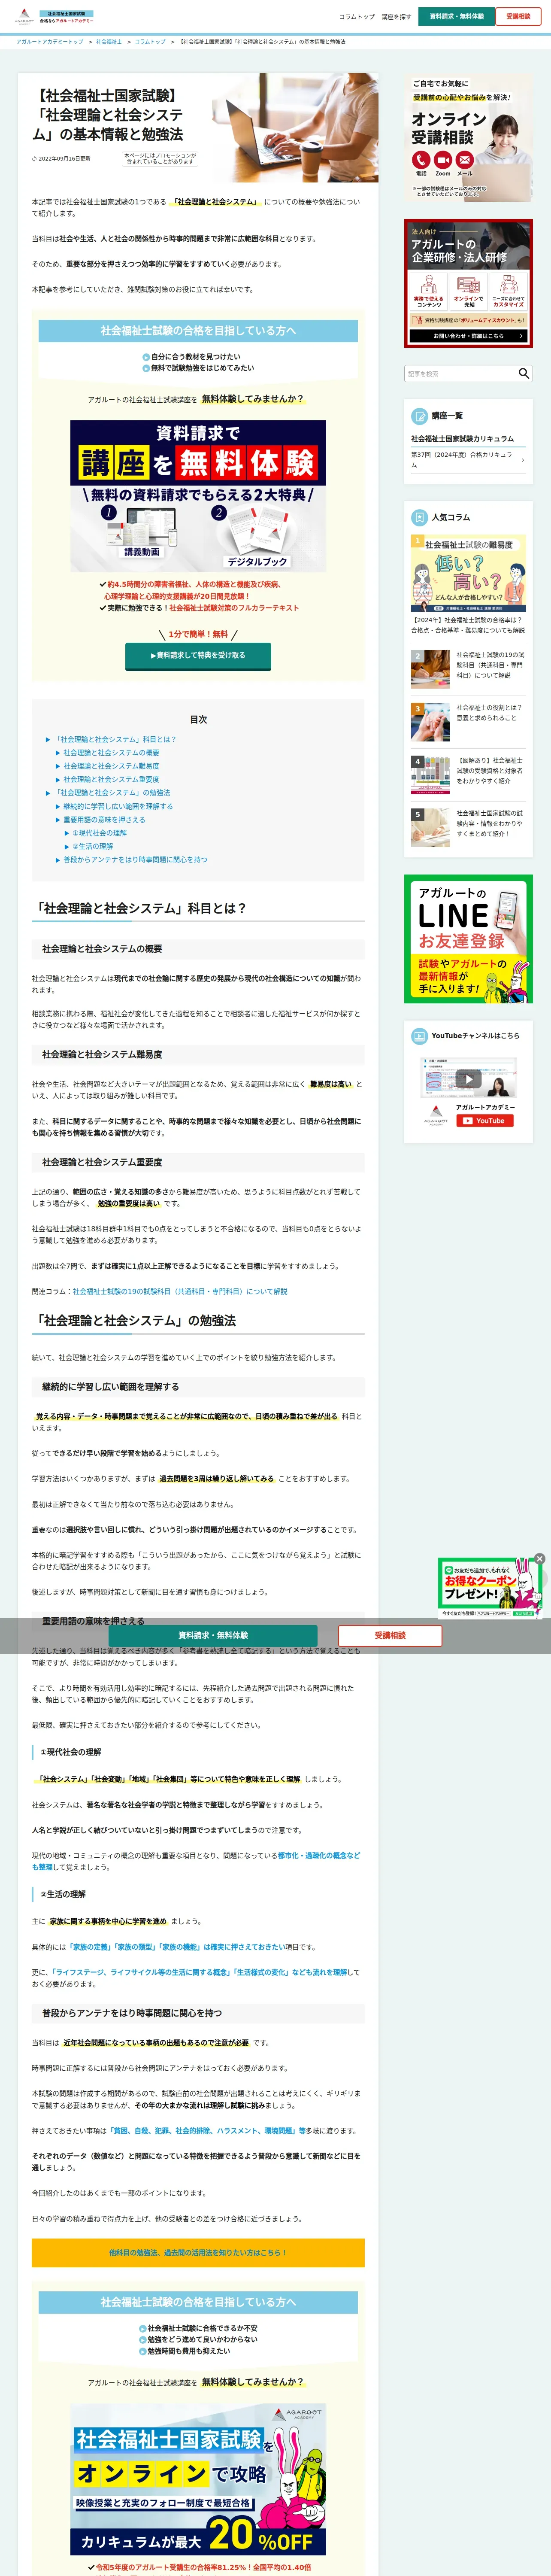Click the 資料請求で講座を無料体験 banner image
551x2576 pixels.
pos(198,496)
